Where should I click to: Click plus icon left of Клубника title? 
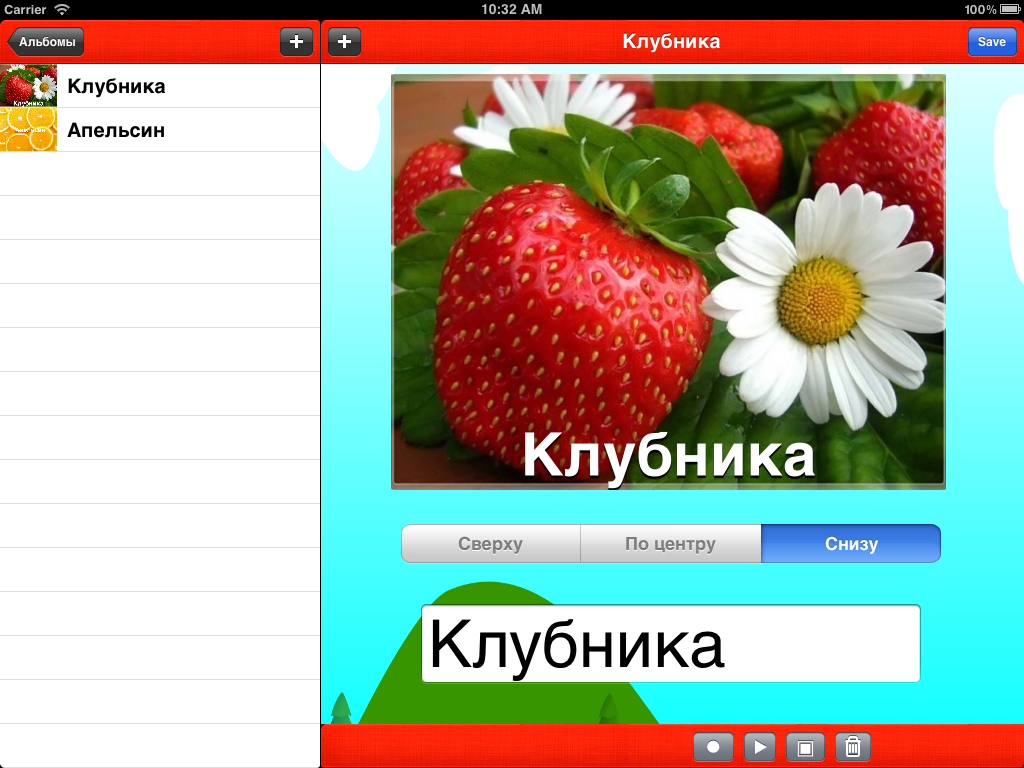tap(344, 41)
